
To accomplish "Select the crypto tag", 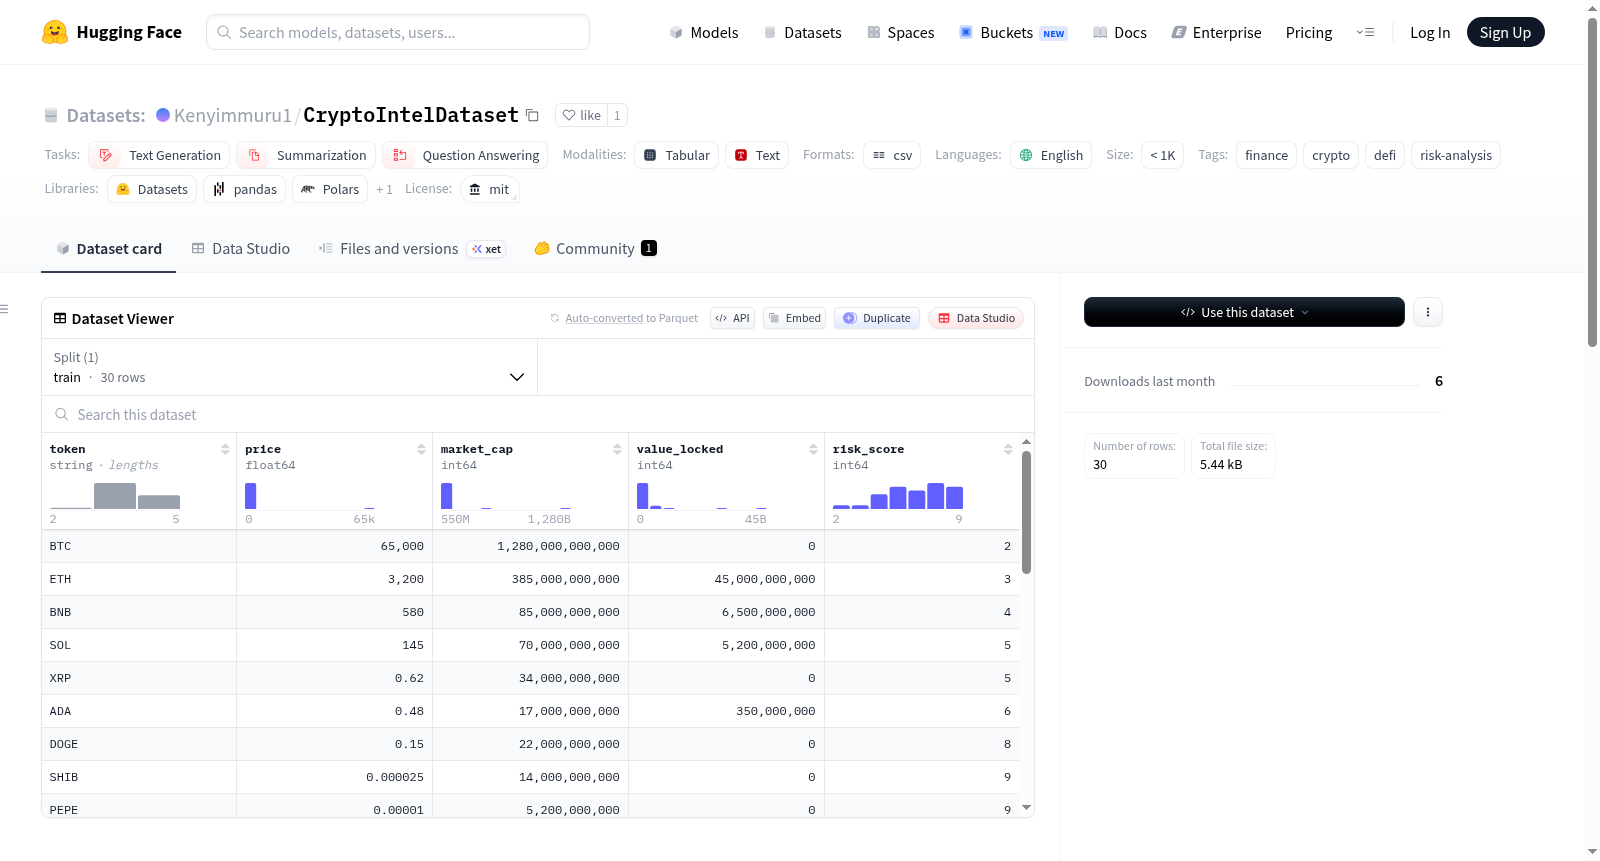I will point(1331,155).
